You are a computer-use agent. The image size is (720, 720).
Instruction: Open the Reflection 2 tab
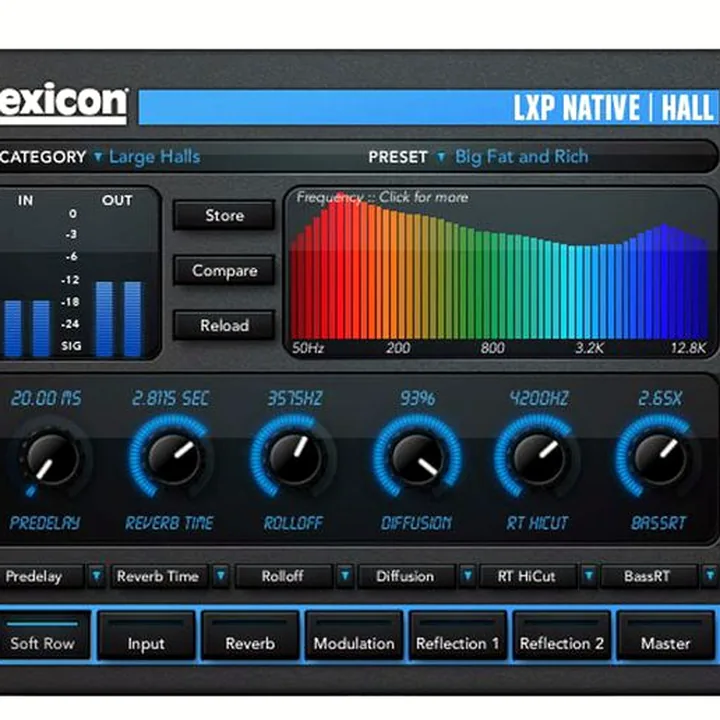click(562, 636)
